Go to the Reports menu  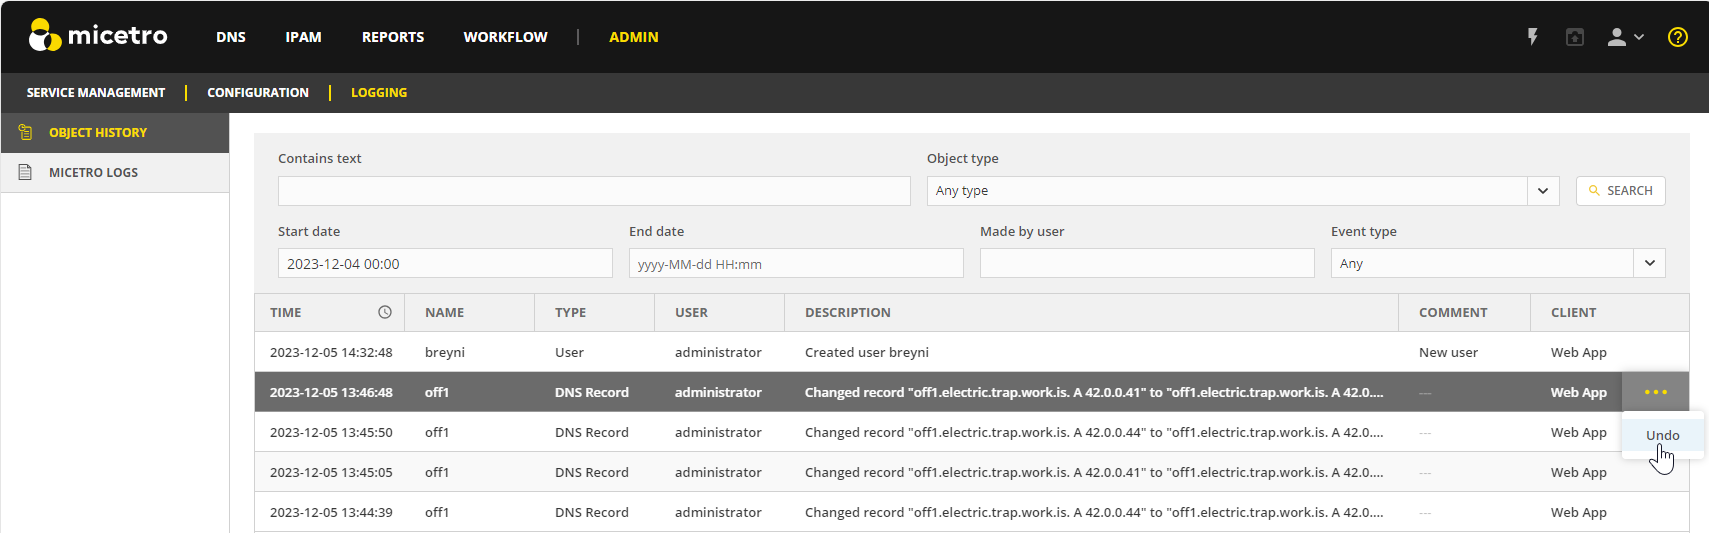click(x=392, y=37)
